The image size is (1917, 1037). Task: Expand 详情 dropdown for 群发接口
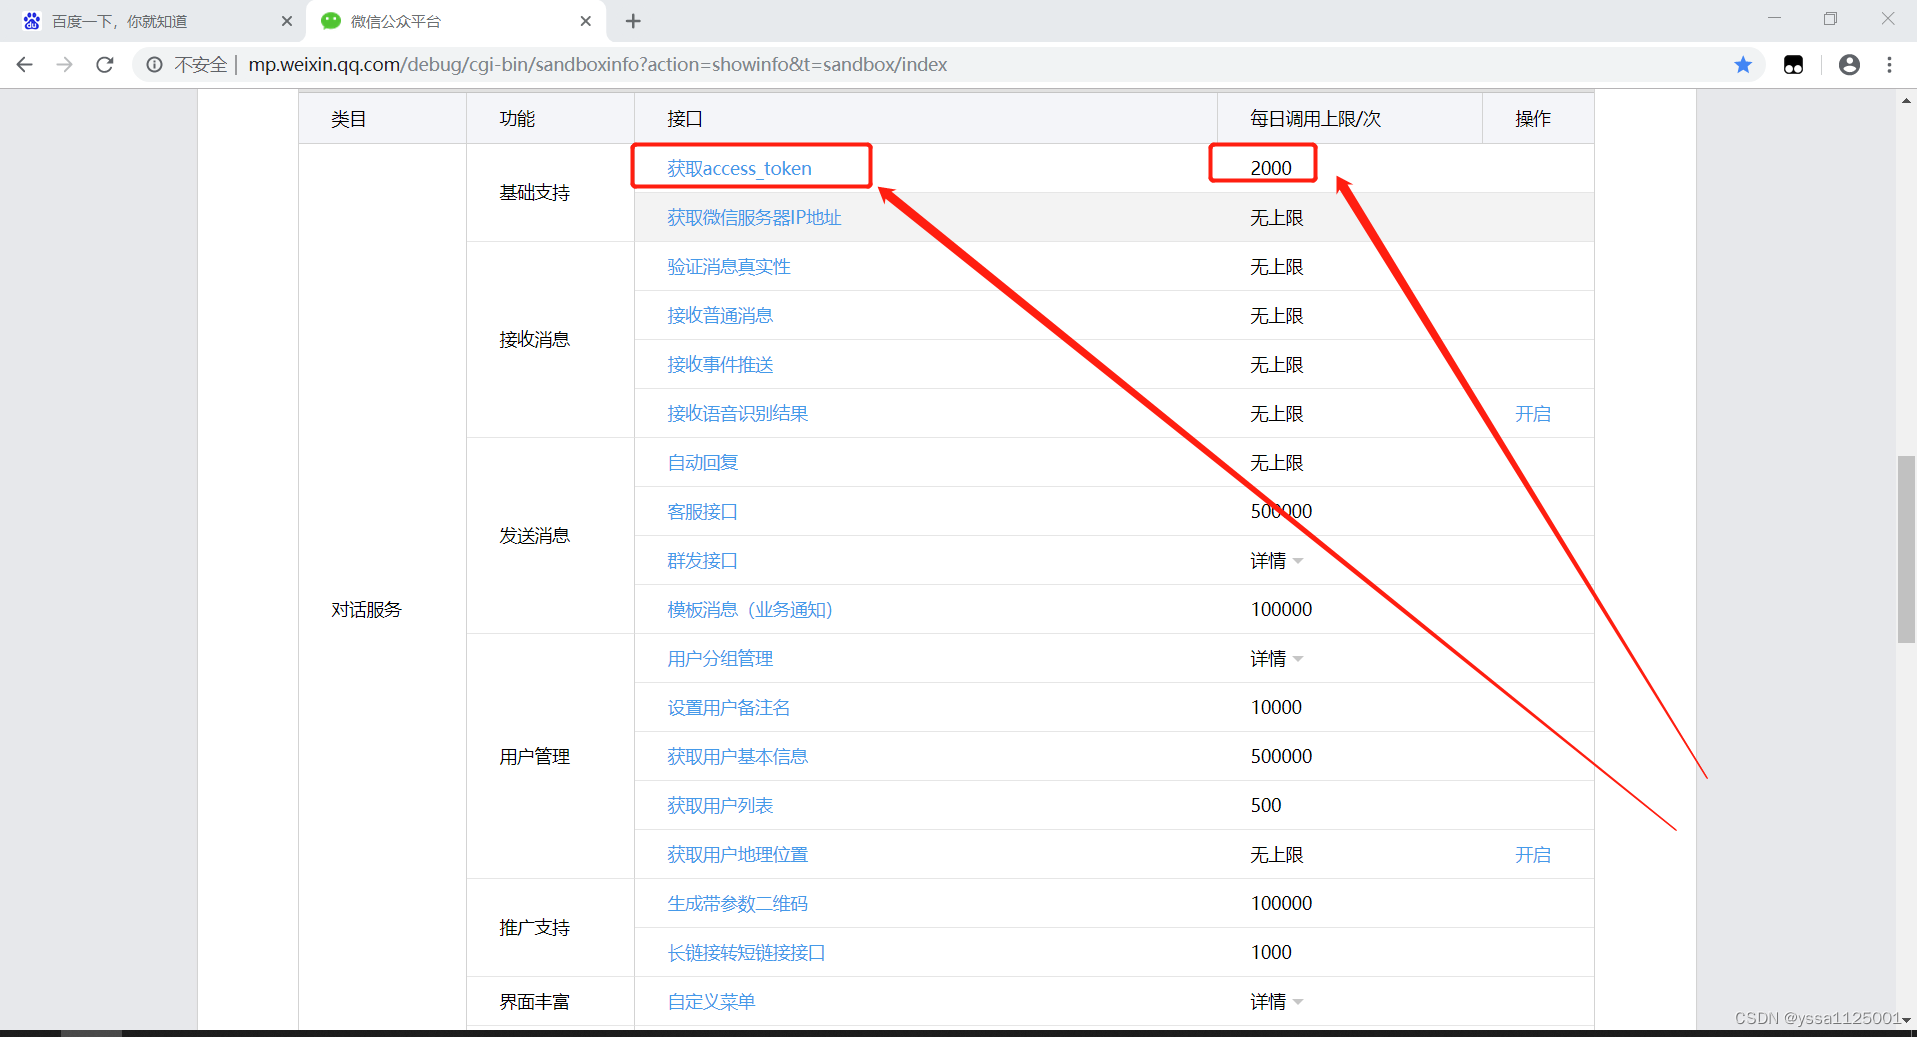[x=1277, y=561]
